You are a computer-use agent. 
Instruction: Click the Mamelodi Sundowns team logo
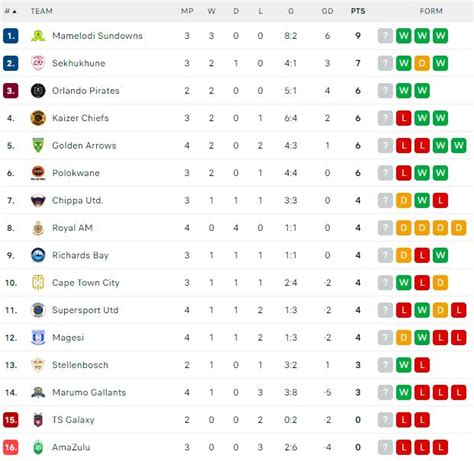(38, 36)
